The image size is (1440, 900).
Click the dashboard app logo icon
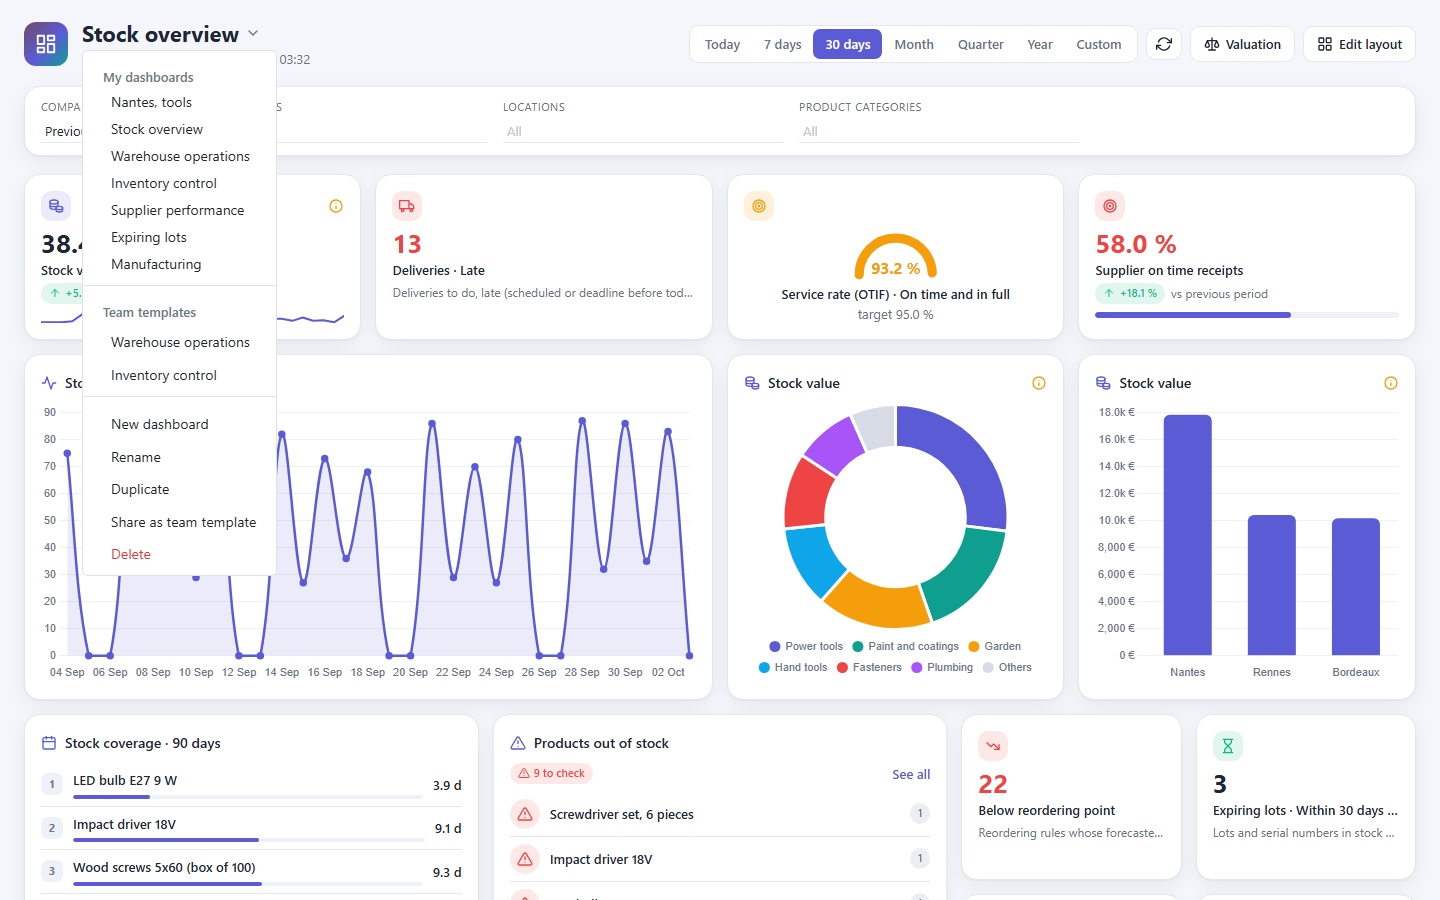(46, 44)
